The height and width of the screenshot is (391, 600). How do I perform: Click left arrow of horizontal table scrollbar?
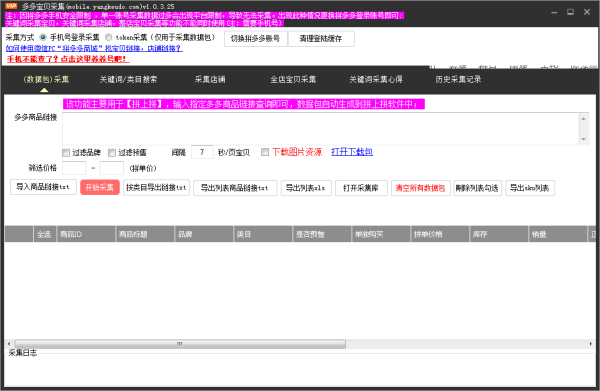9,344
